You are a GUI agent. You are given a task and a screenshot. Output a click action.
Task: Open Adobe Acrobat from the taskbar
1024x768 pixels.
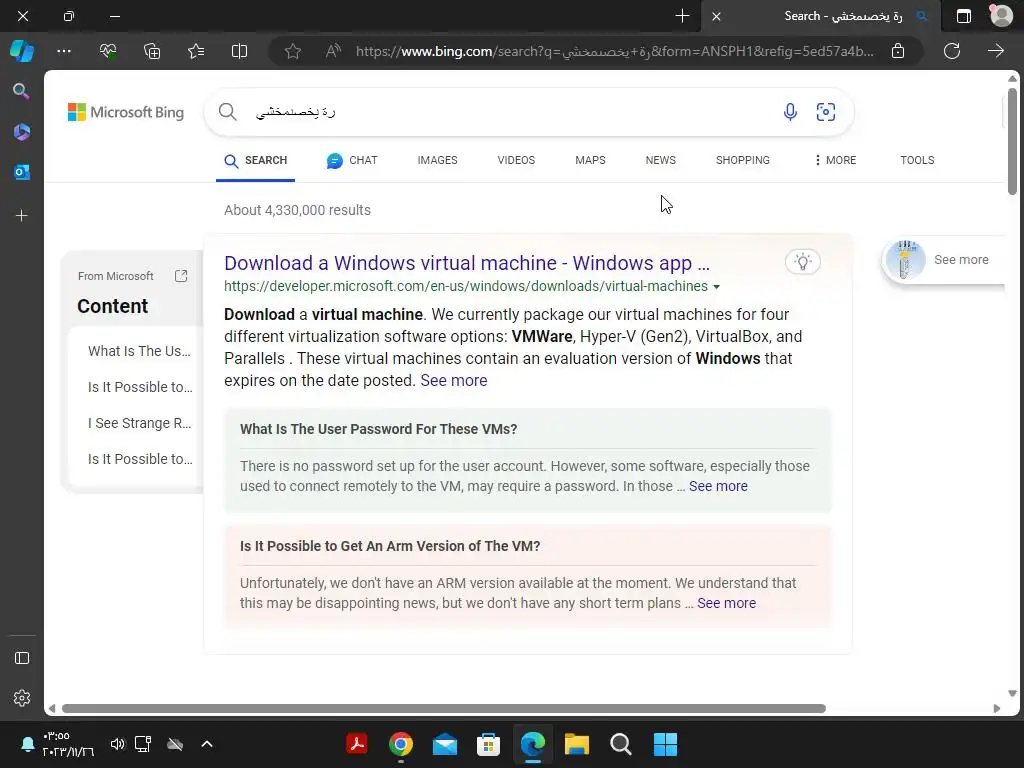click(357, 744)
